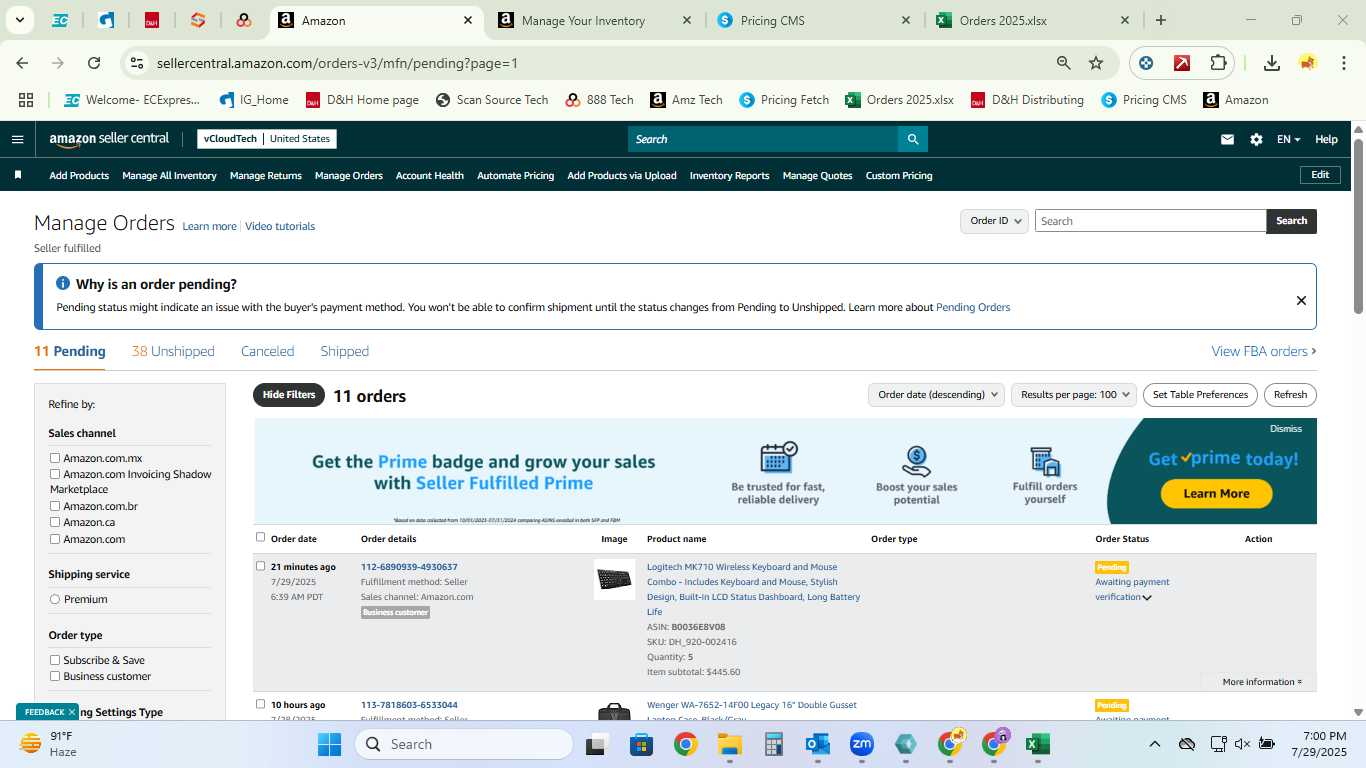1366x768 pixels.
Task: Open the browser tab search dropdown
Action: tap(19, 20)
